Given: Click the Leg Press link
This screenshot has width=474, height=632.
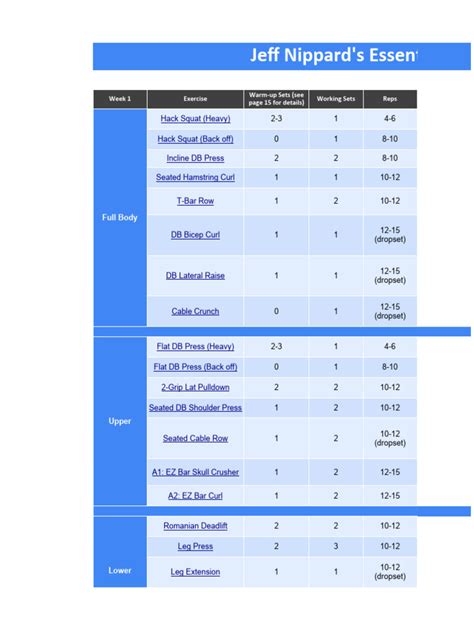Looking at the screenshot, I should (x=195, y=546).
